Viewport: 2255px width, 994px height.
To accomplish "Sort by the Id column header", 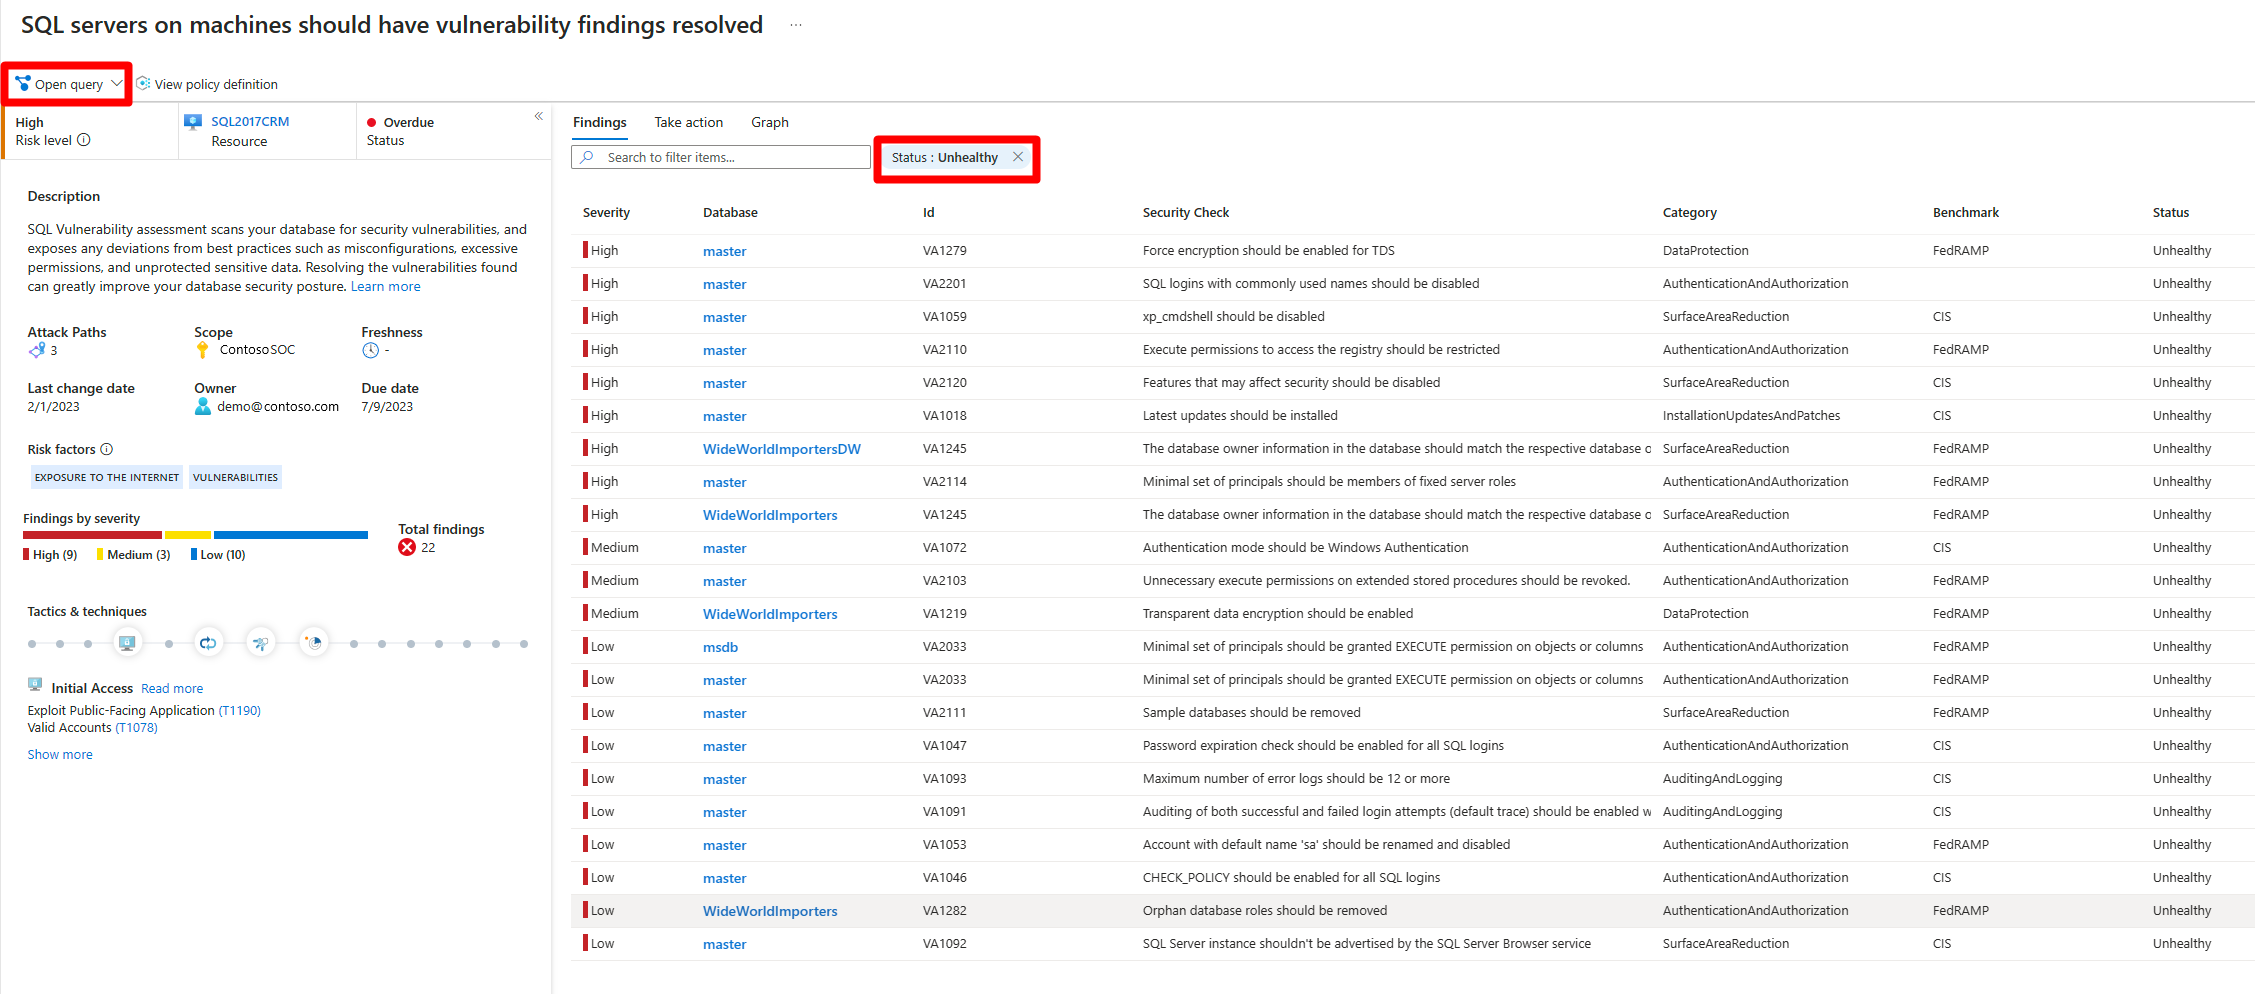I will 929,213.
